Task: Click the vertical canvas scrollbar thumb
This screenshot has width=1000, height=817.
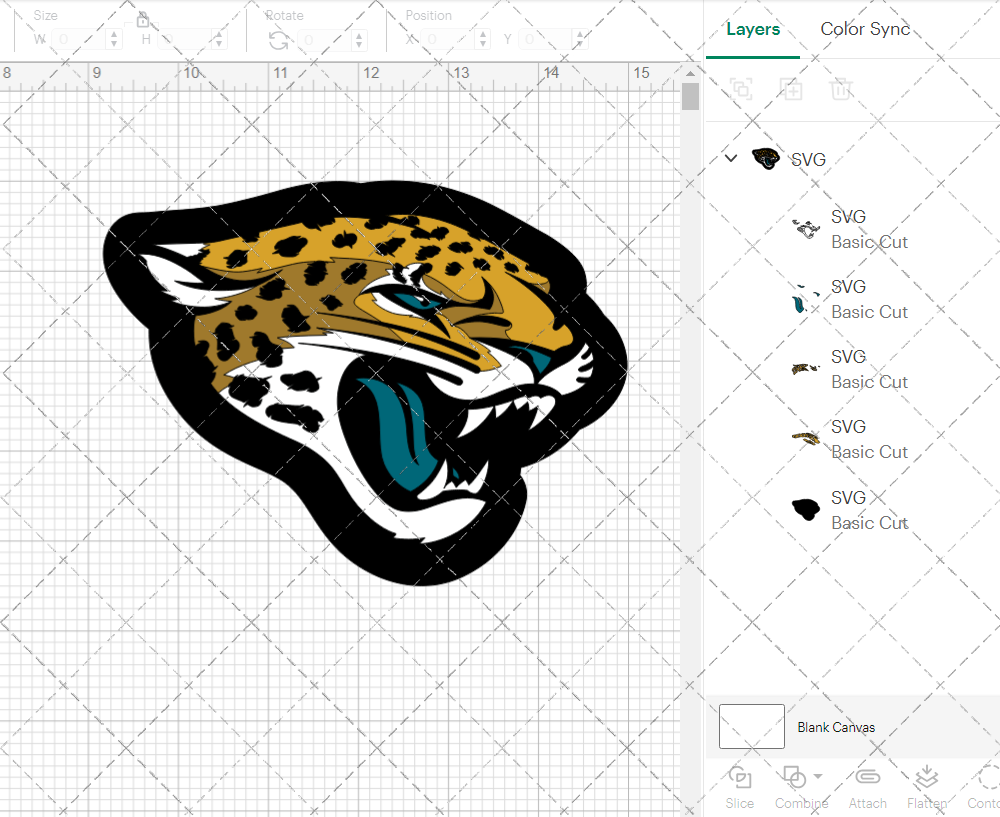Action: click(x=690, y=97)
